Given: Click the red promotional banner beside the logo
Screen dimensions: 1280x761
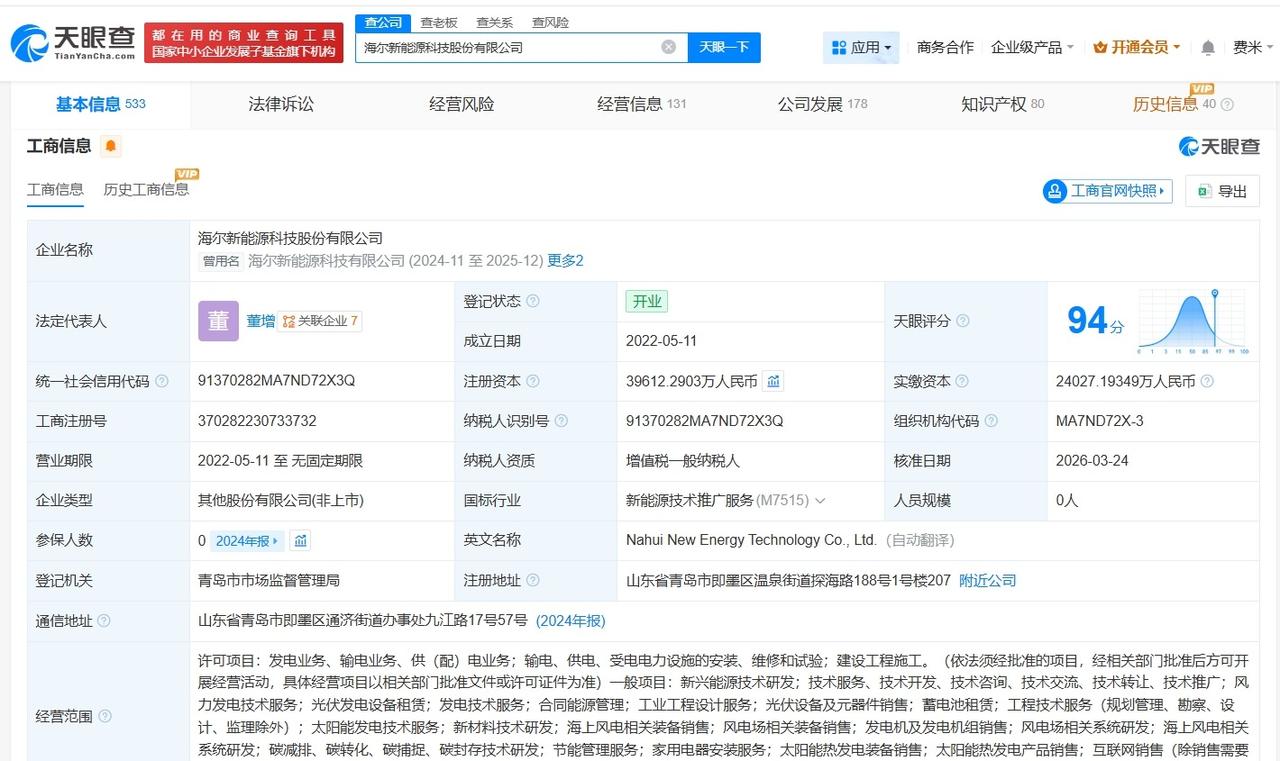Looking at the screenshot, I should pyautogui.click(x=243, y=43).
